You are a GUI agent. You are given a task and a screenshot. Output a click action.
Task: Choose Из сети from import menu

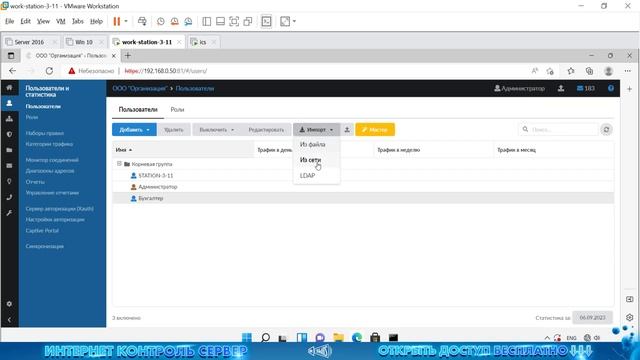(311, 160)
